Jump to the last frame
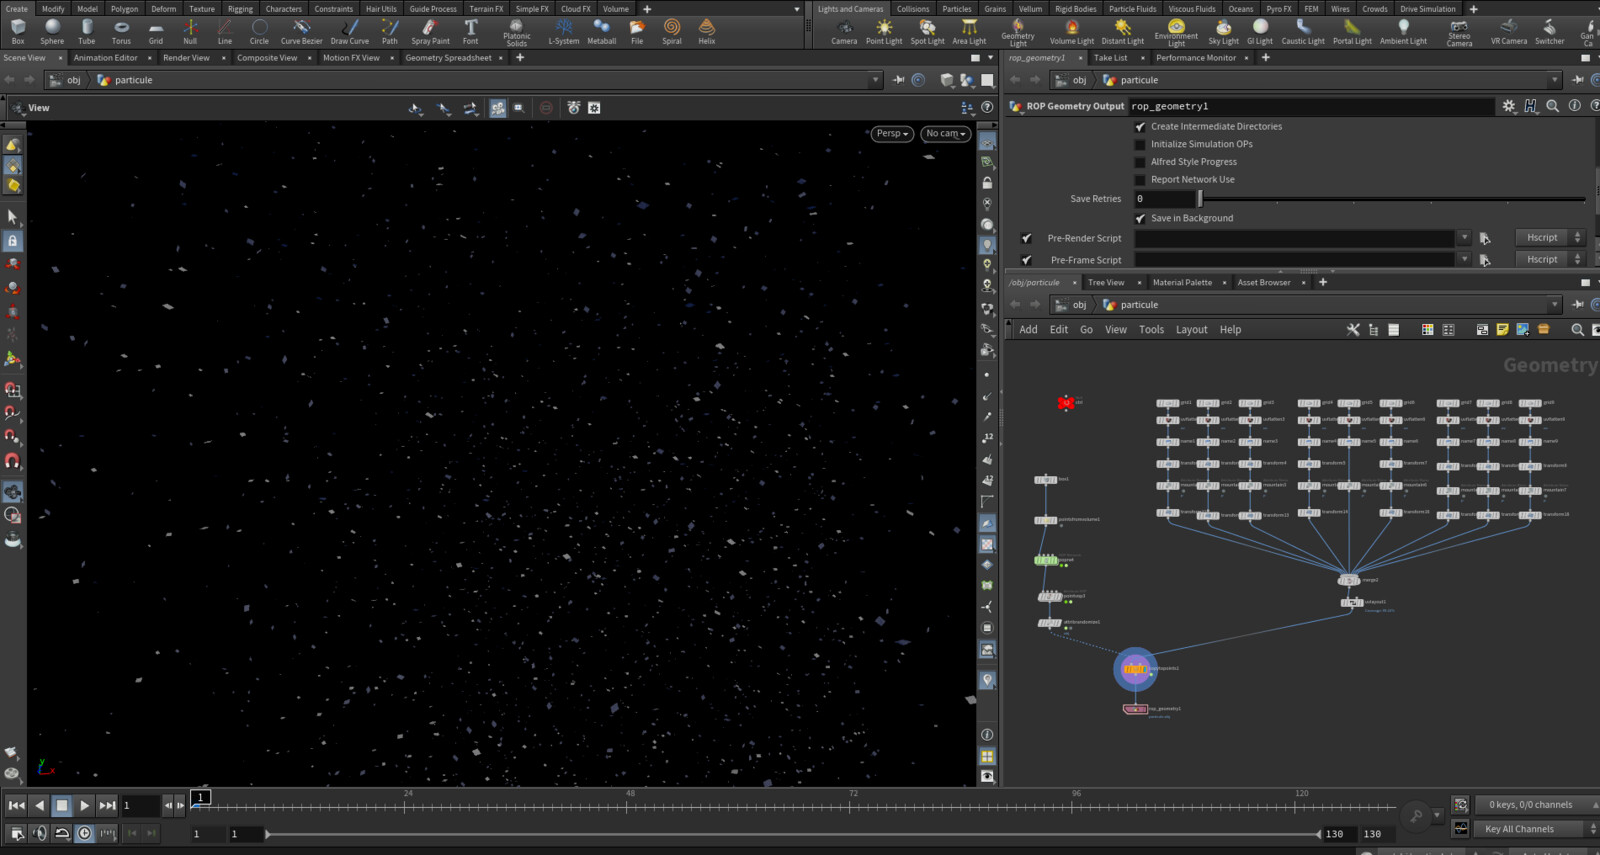 pyautogui.click(x=107, y=805)
